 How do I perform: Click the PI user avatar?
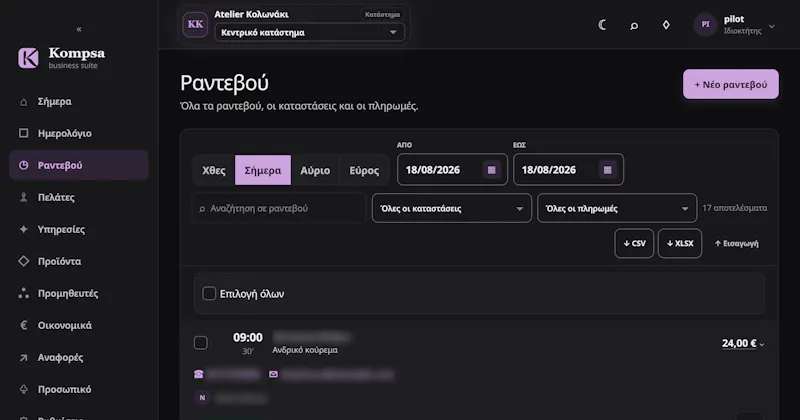pos(705,24)
